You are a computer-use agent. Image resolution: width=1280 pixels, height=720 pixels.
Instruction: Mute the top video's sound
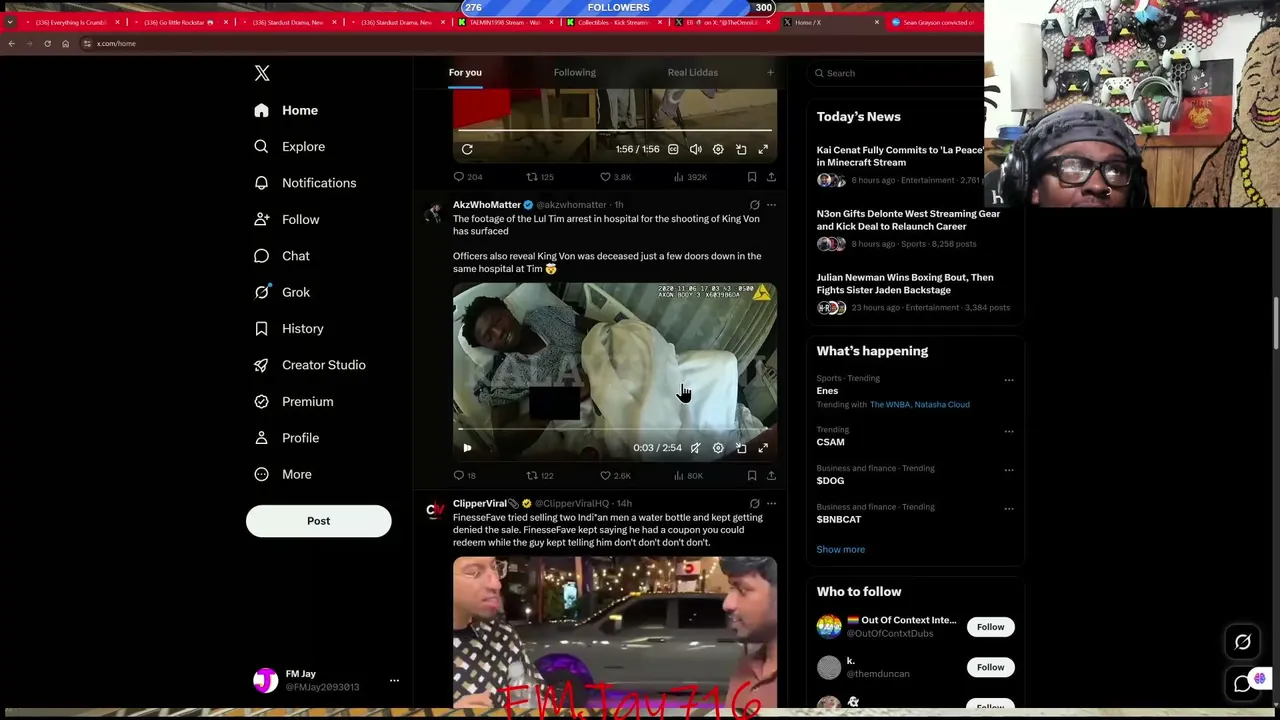click(x=696, y=149)
